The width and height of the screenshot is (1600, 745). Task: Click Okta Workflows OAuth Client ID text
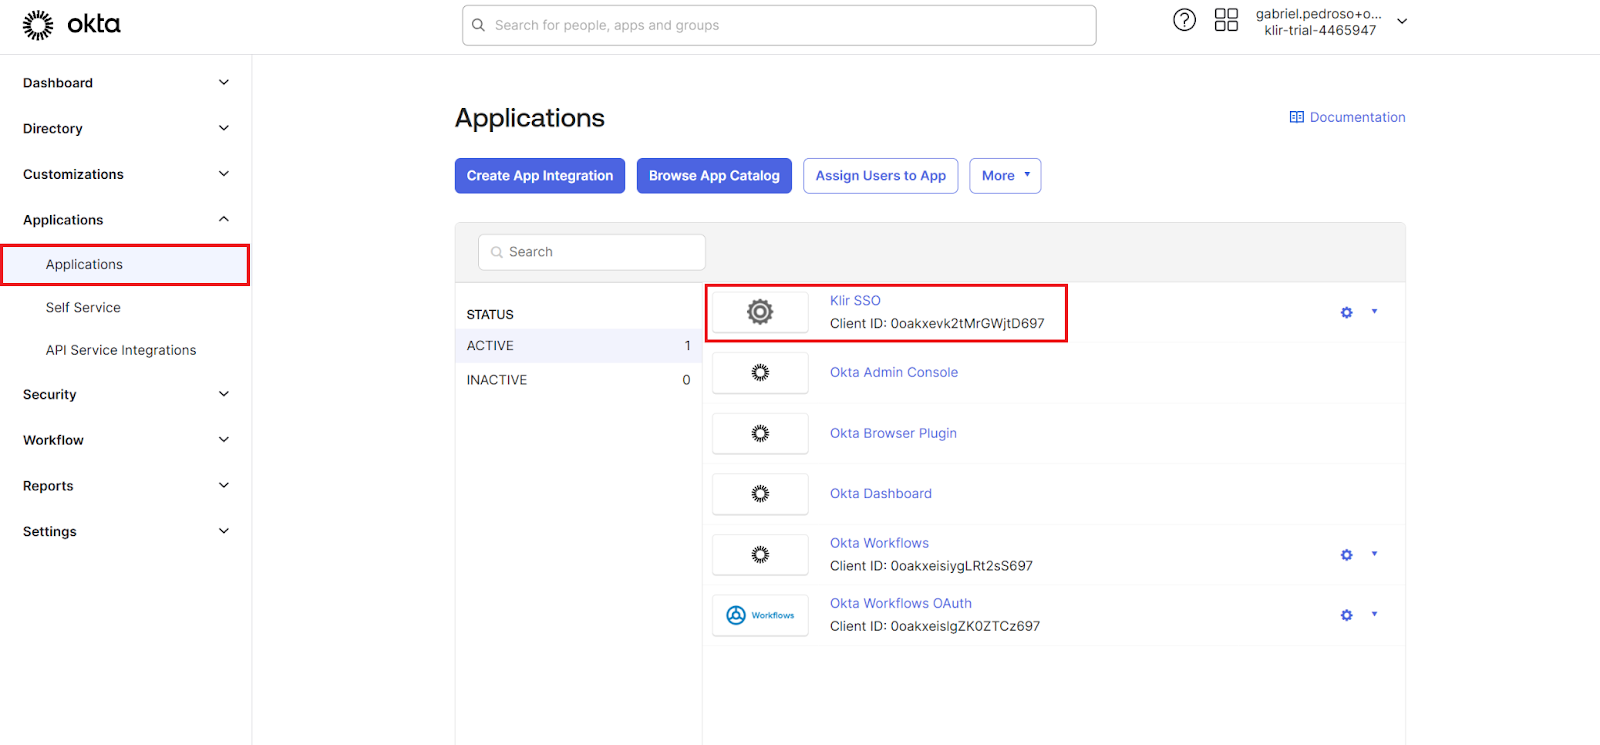click(x=935, y=627)
